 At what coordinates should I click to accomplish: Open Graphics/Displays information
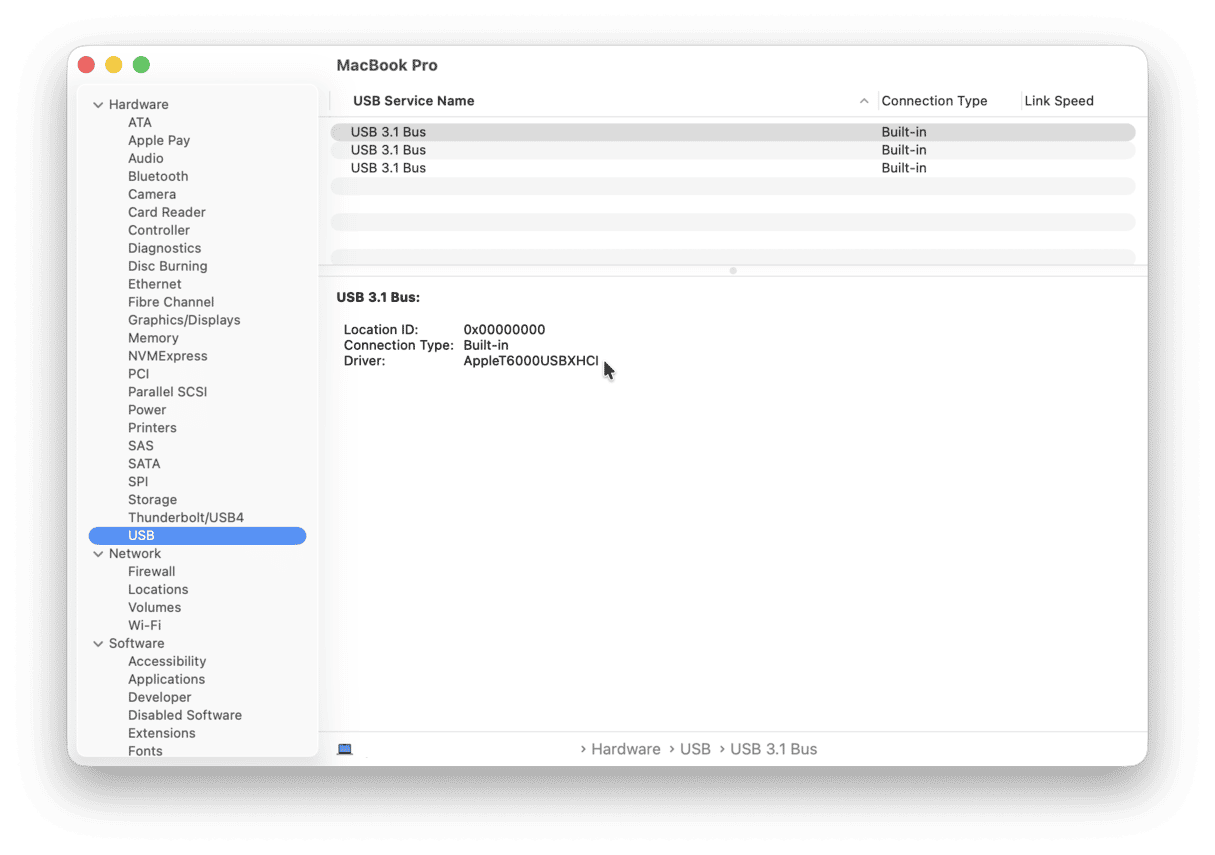[184, 319]
